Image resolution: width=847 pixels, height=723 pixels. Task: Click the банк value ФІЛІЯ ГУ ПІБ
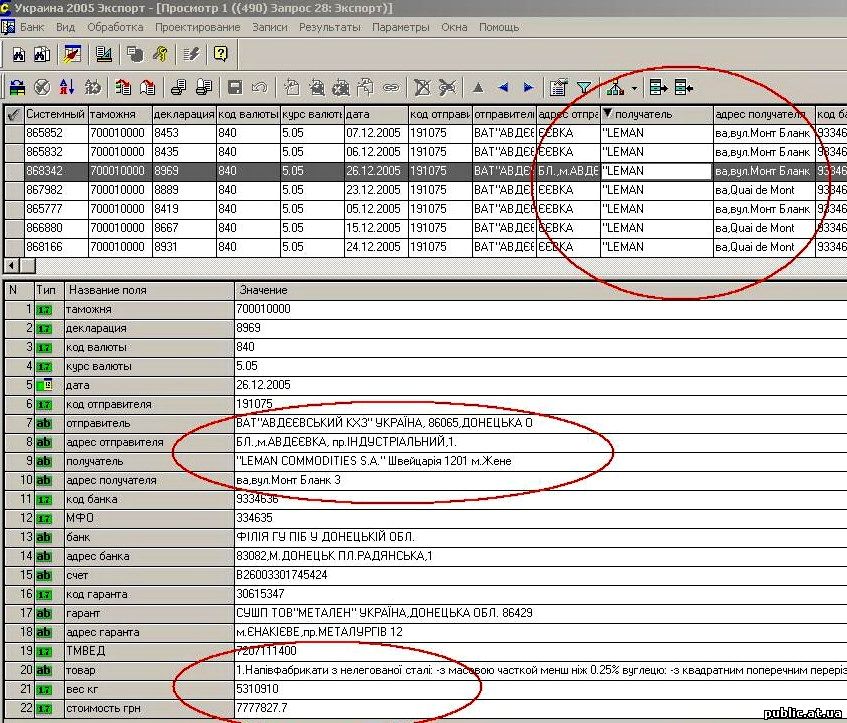540,537
